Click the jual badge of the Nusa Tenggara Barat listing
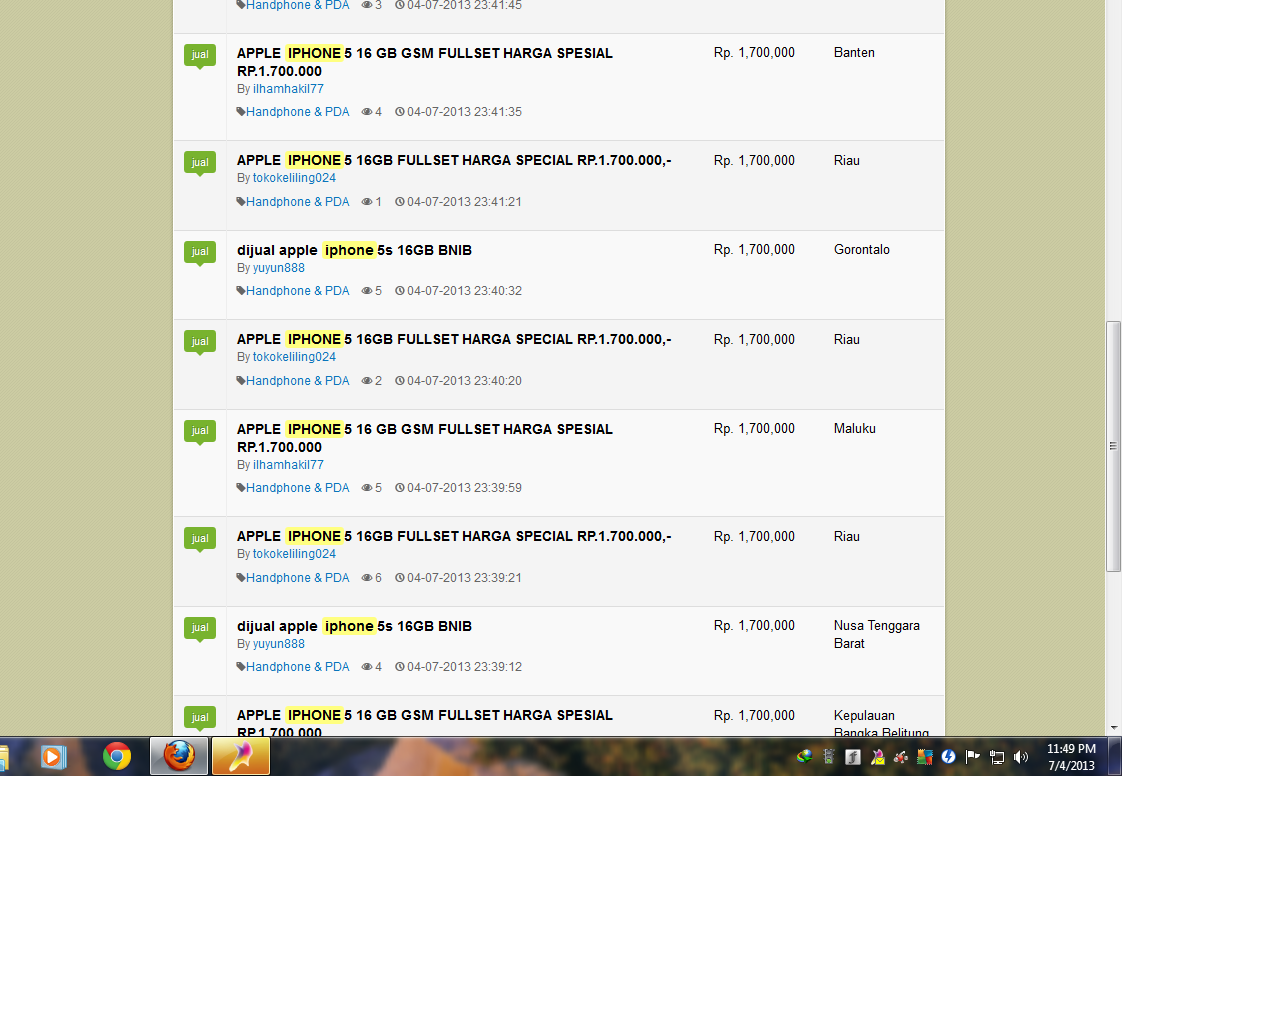Image resolution: width=1280 pixels, height=1024 pixels. coord(200,628)
